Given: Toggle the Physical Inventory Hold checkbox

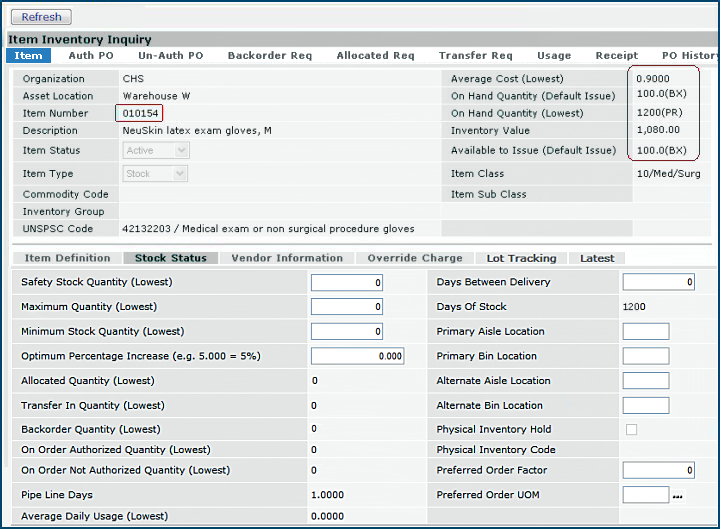Looking at the screenshot, I should pyautogui.click(x=630, y=430).
